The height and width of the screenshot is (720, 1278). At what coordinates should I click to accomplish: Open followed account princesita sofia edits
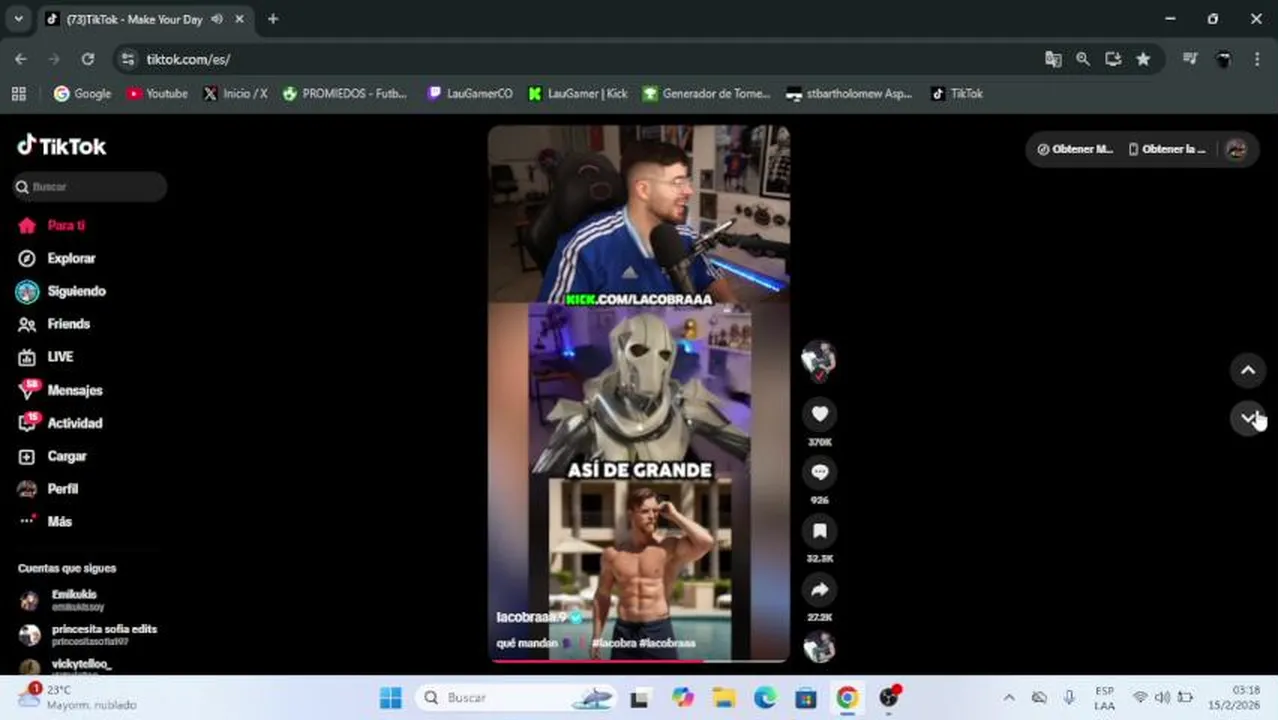[x=88, y=635]
